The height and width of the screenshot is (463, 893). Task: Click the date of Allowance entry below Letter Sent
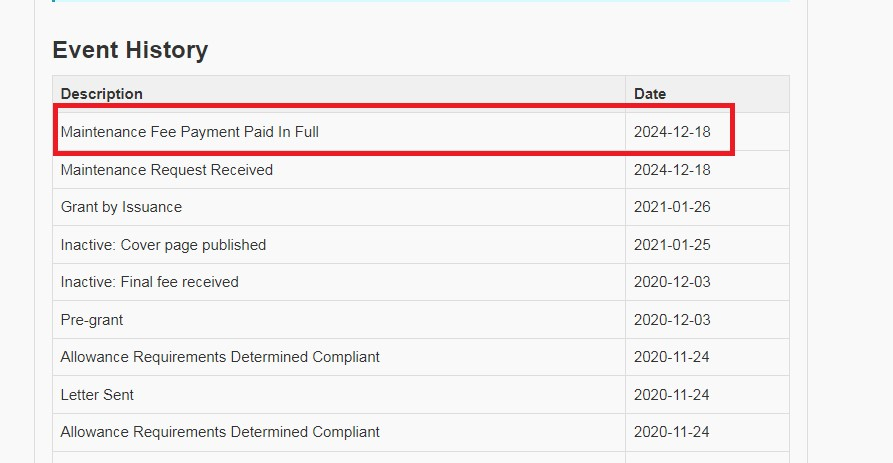pos(672,432)
